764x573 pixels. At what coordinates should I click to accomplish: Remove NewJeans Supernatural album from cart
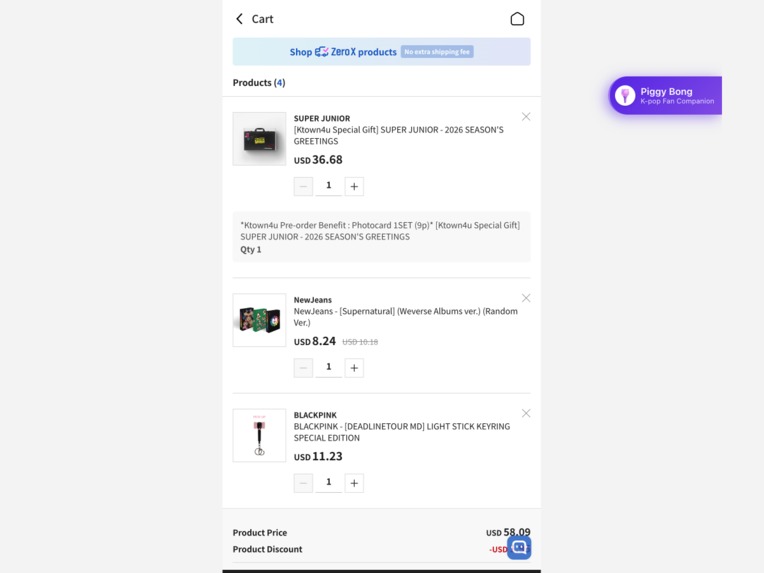pyautogui.click(x=526, y=298)
